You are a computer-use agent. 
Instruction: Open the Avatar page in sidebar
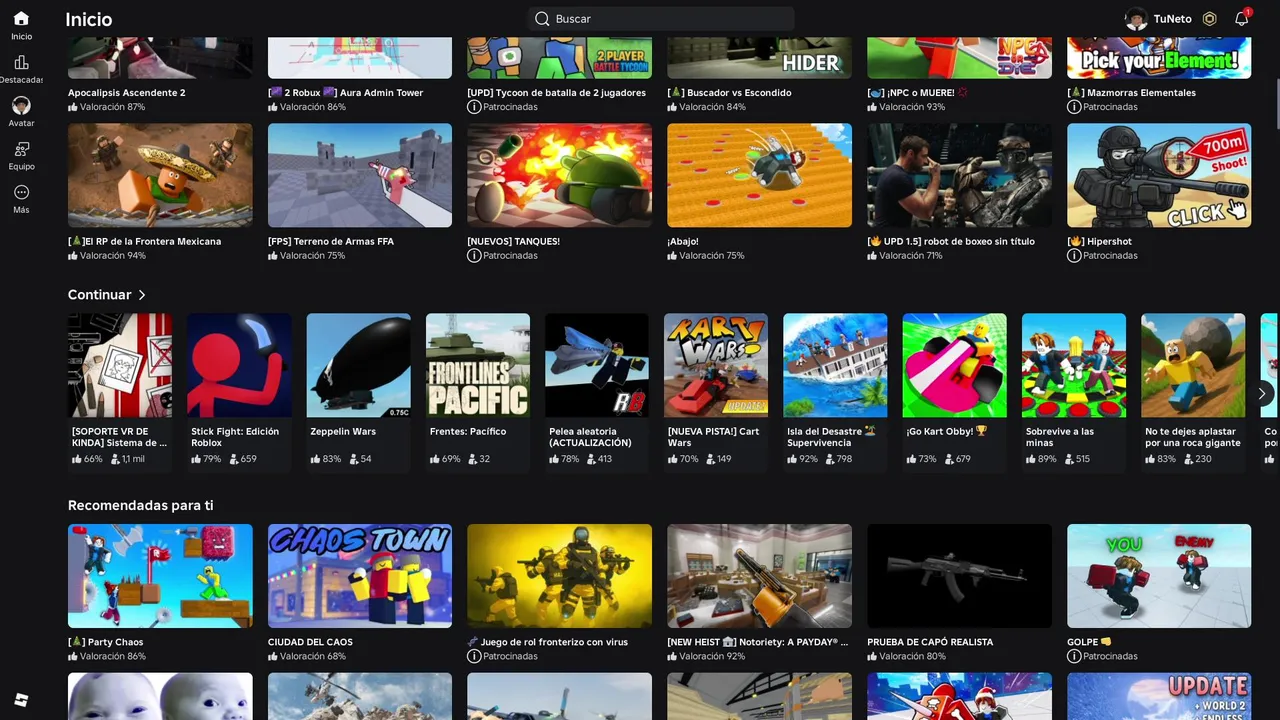coord(21,112)
